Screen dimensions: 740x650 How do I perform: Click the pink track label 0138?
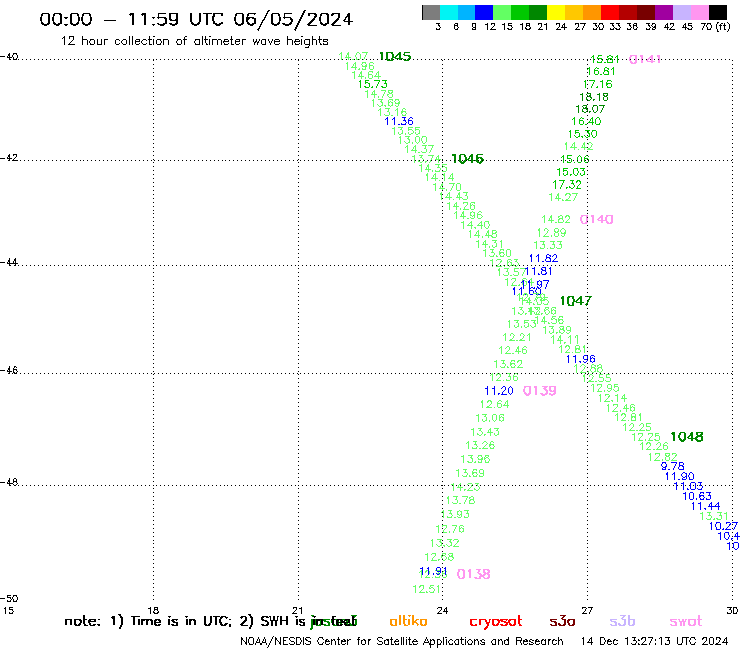(473, 574)
